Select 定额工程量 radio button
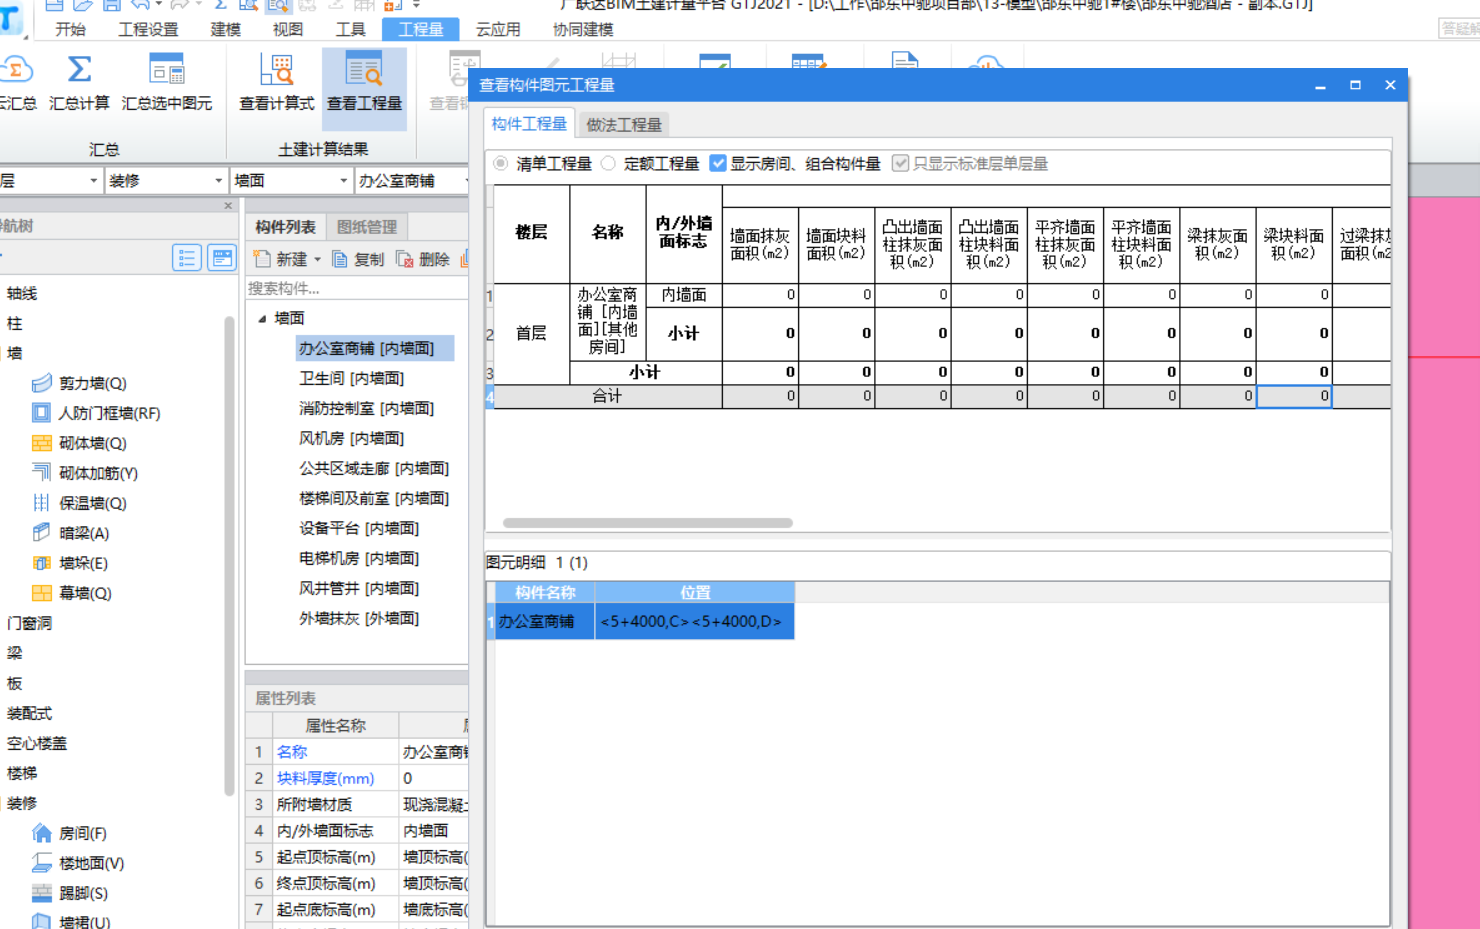Screen dimensions: 1480x929 click(x=608, y=163)
